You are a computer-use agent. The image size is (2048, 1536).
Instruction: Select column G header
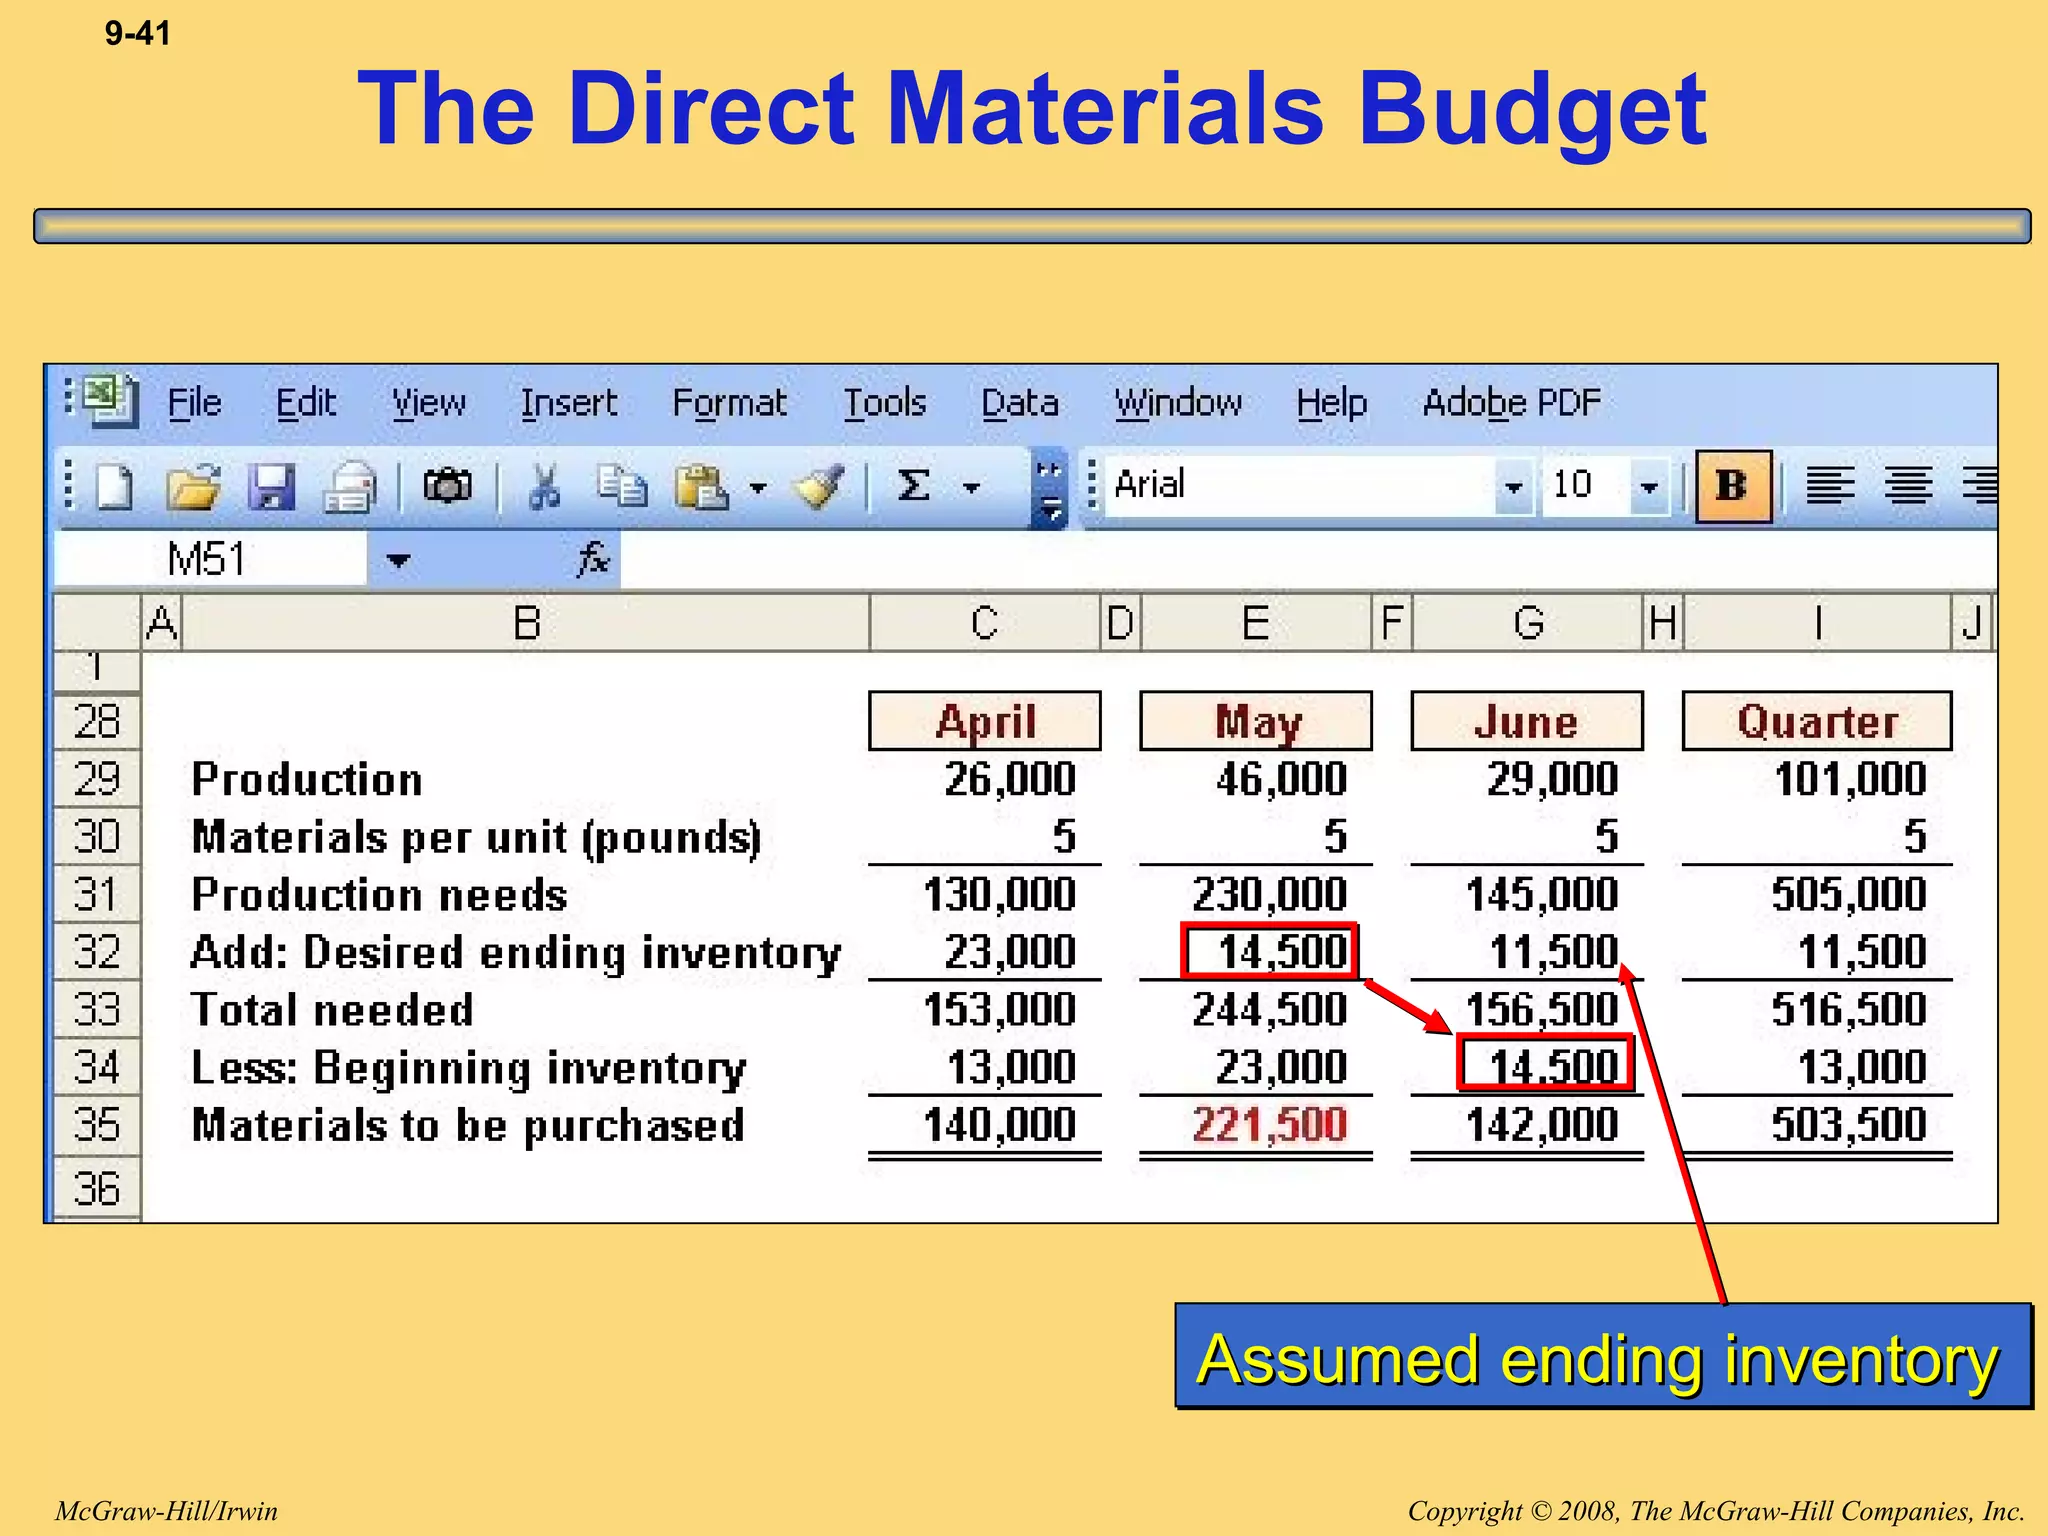tap(1528, 623)
